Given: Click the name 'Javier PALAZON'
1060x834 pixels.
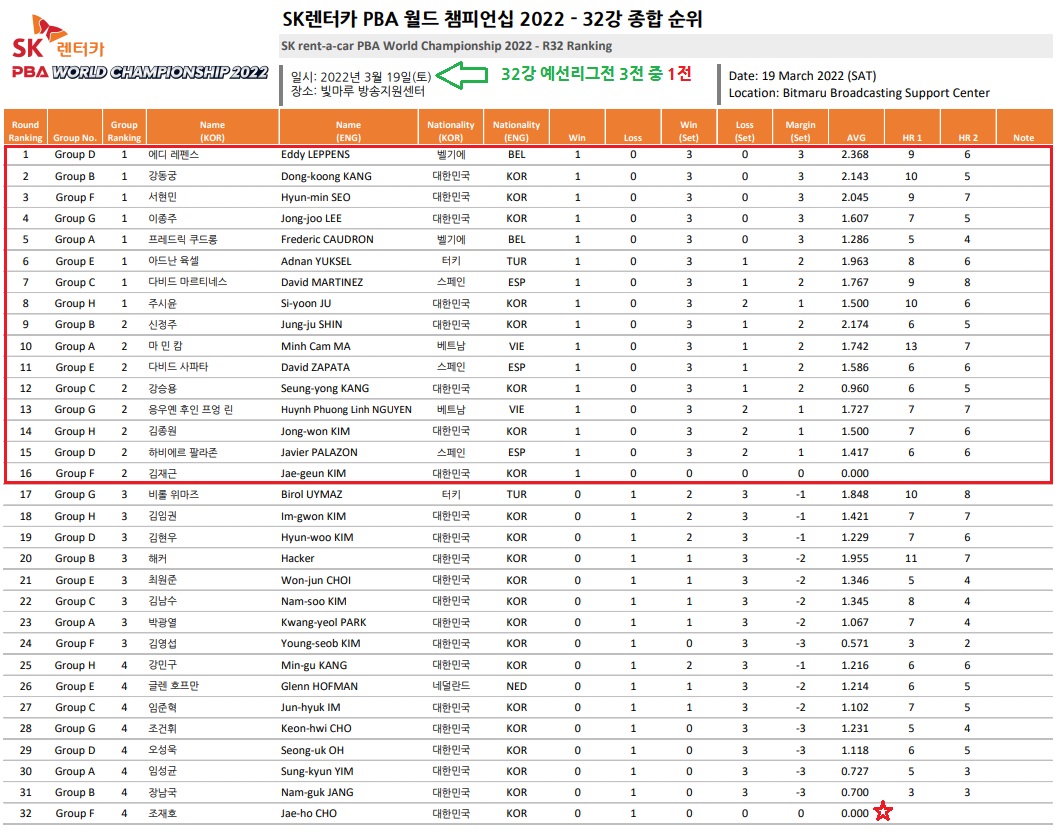Looking at the screenshot, I should (319, 452).
